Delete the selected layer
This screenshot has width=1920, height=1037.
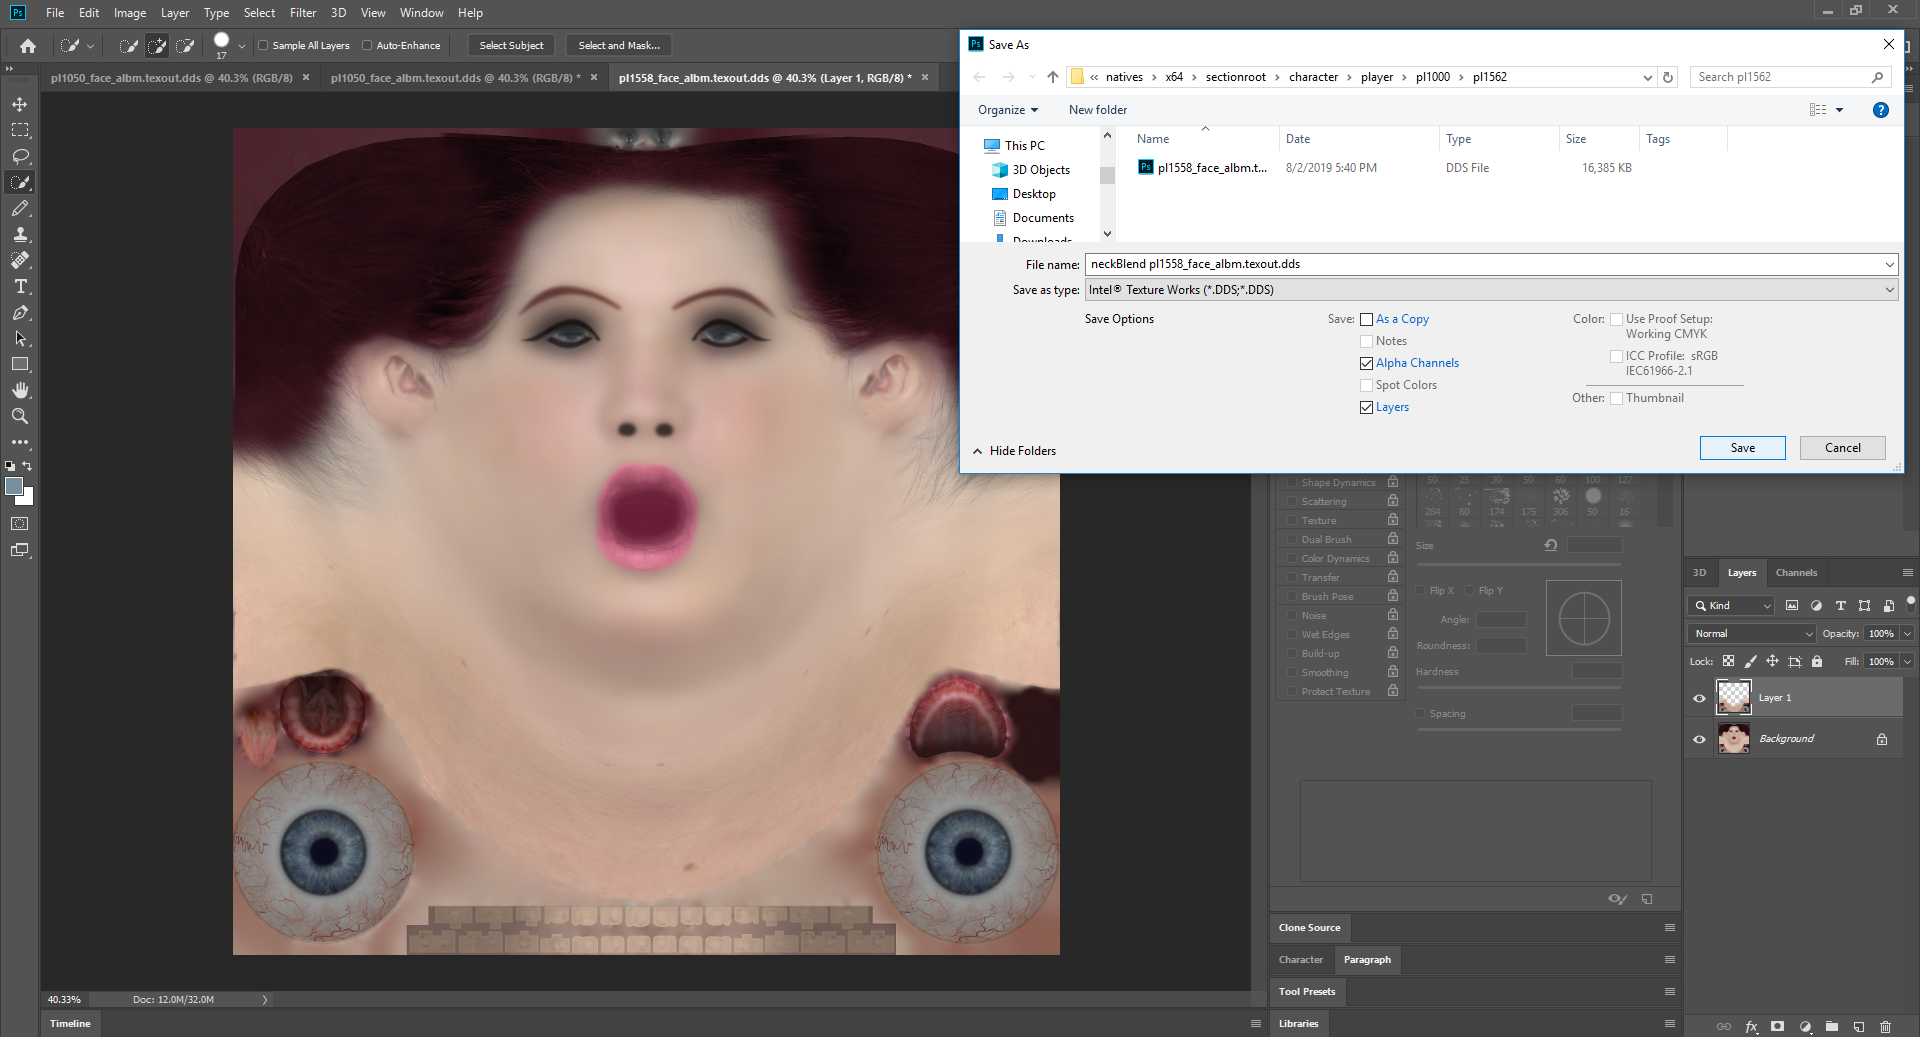click(x=1886, y=1026)
